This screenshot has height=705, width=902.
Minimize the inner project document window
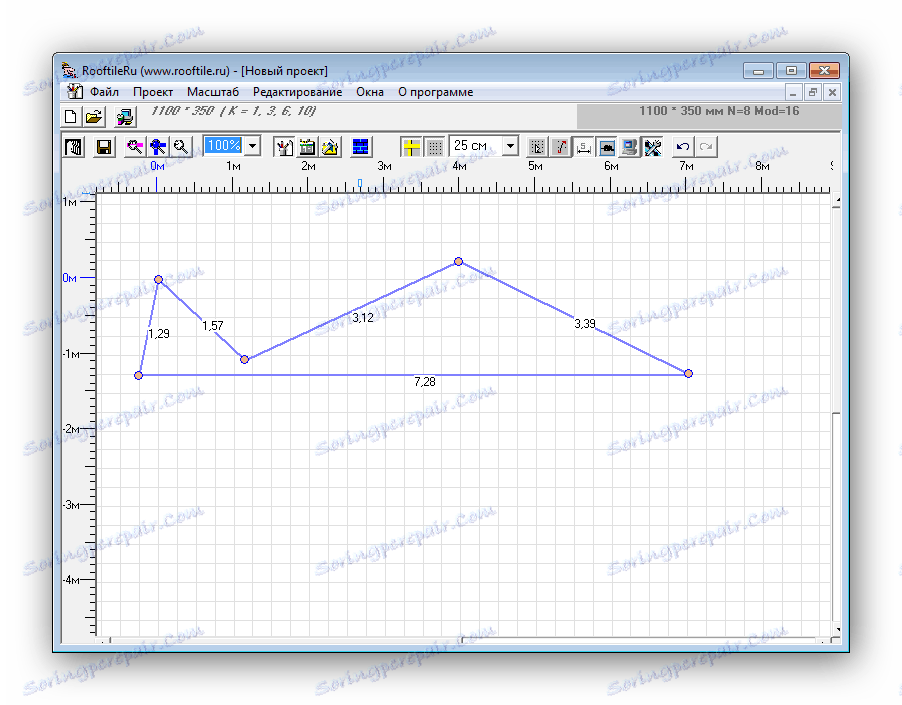793,92
